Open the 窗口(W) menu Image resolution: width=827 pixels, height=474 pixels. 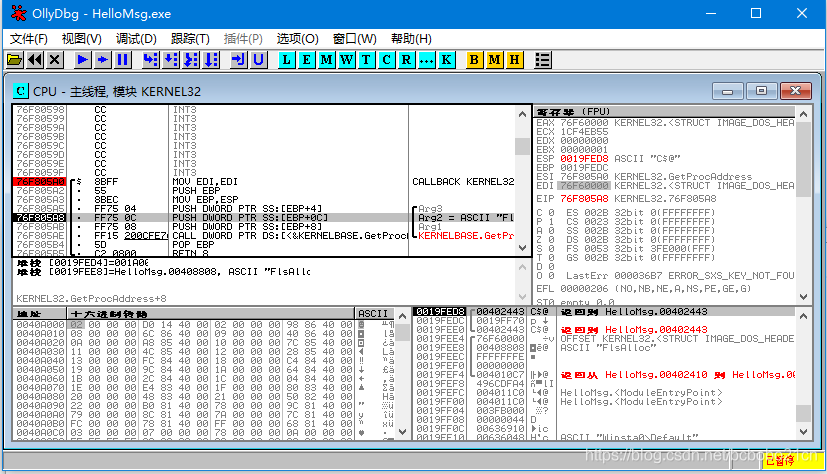354,38
